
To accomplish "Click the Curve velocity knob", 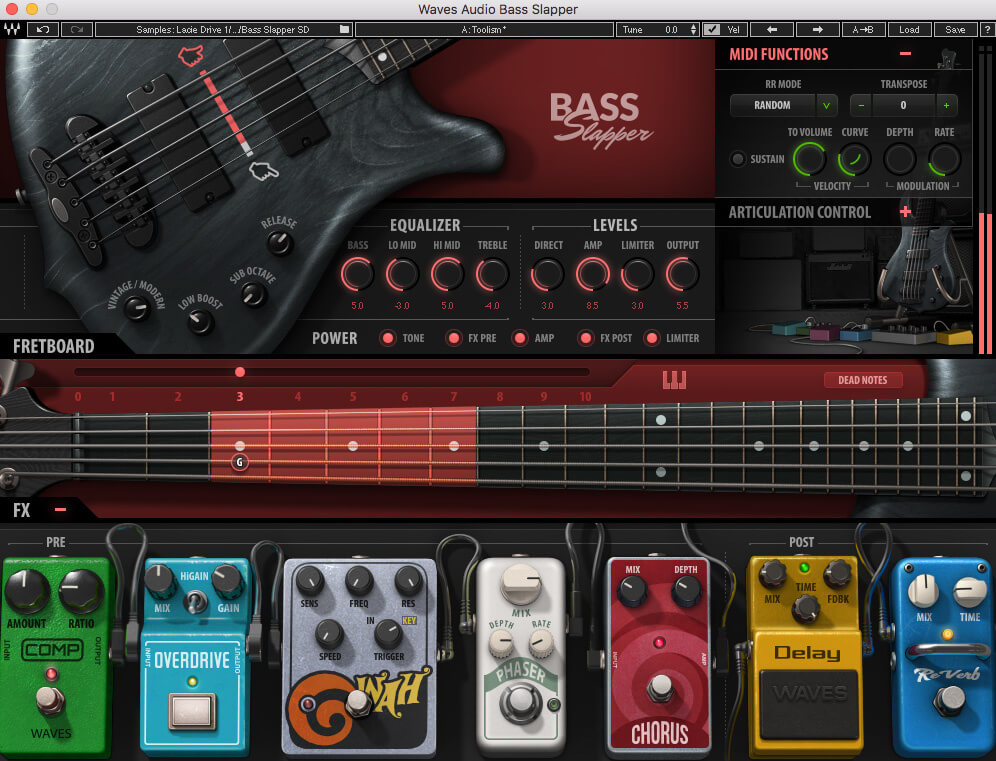I will tap(854, 159).
